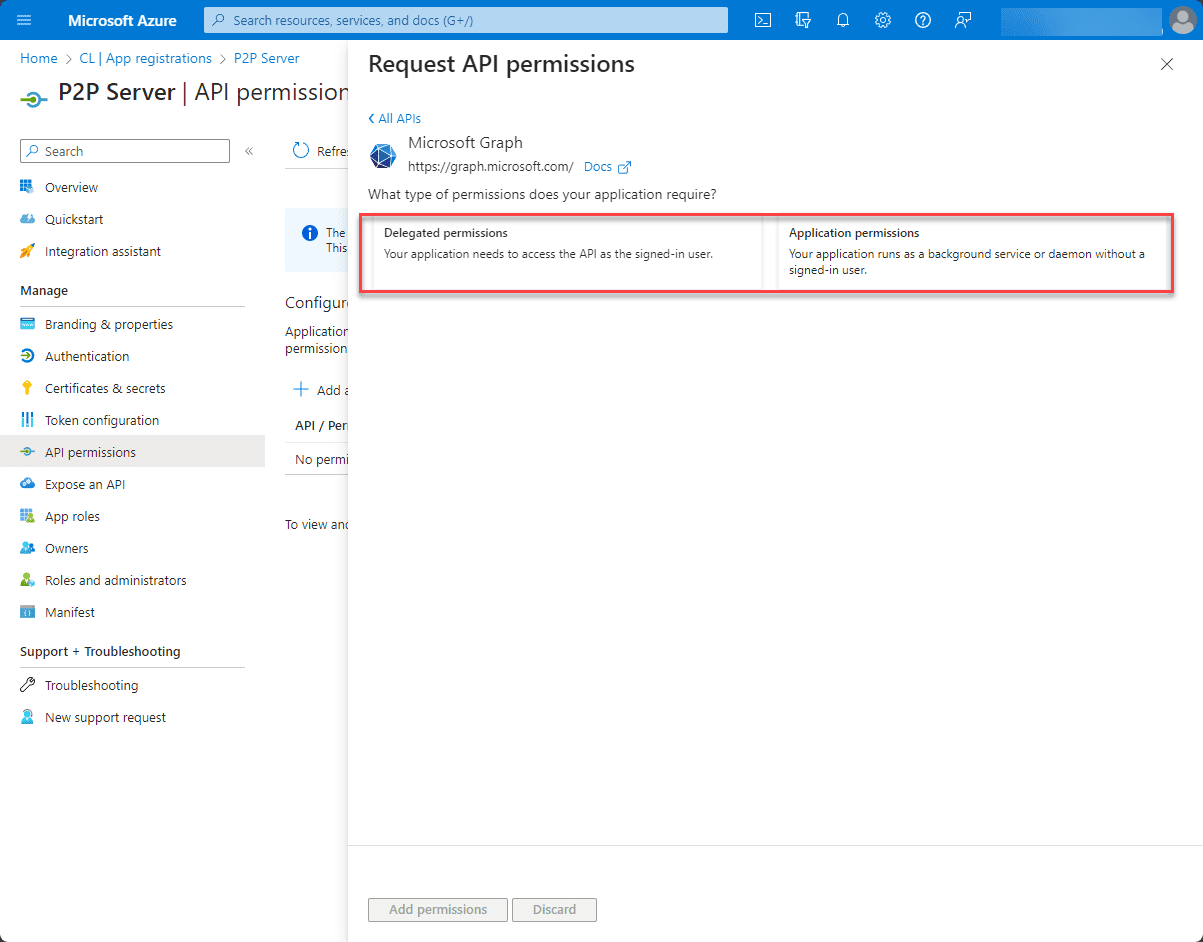Choose Delegated permissions
Viewport: 1203px width, 942px height.
(x=566, y=253)
